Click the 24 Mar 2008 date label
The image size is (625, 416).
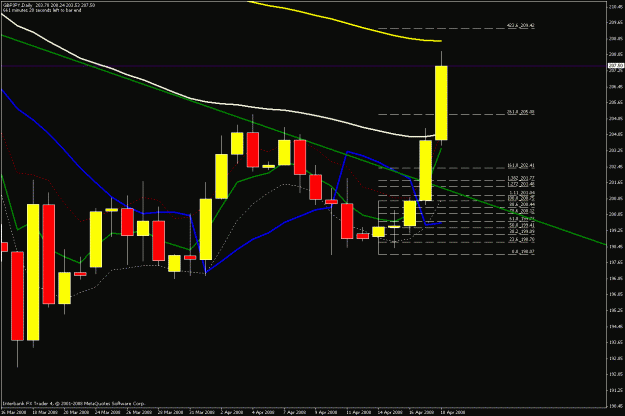[108, 412]
